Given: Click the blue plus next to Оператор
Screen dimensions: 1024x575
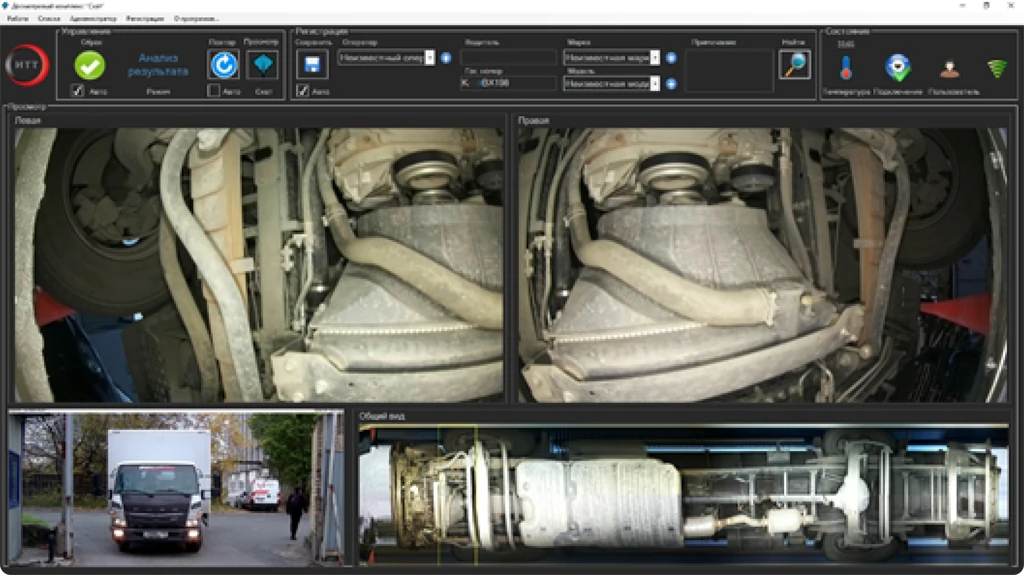Looking at the screenshot, I should pyautogui.click(x=446, y=58).
